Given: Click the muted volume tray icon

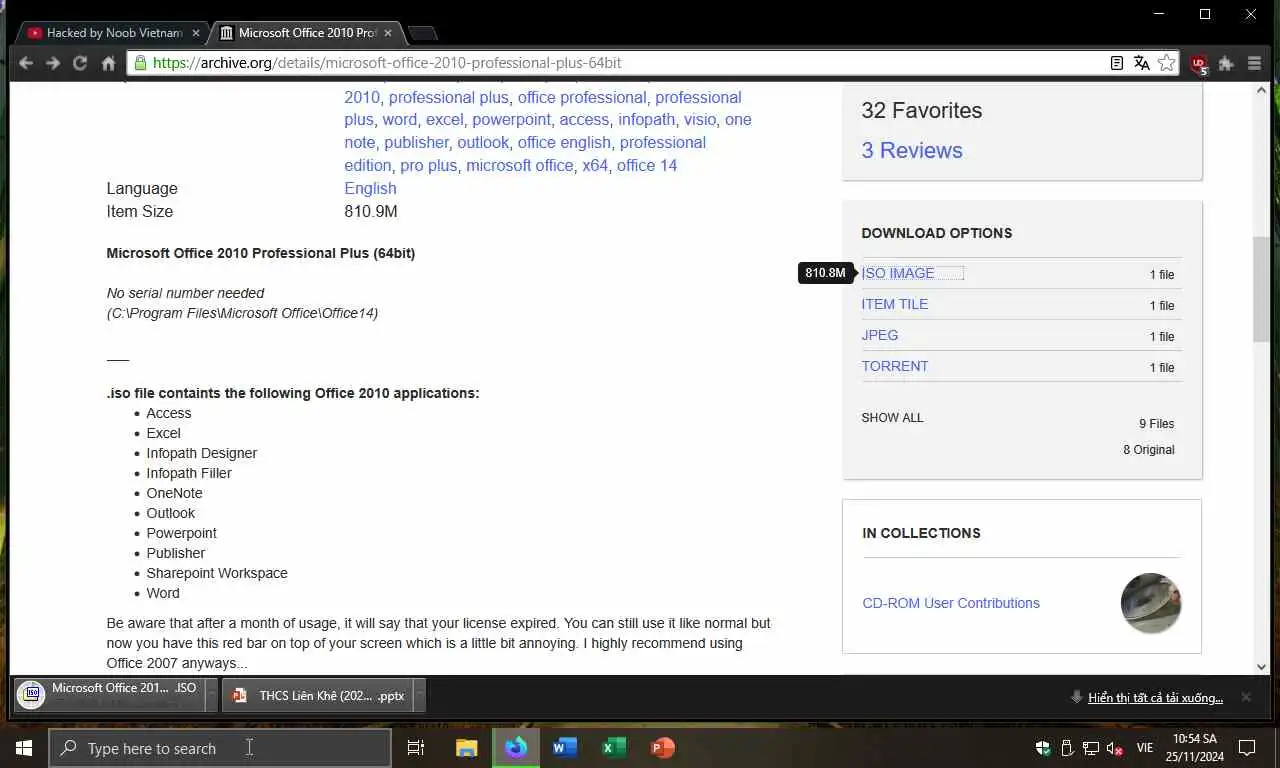Looking at the screenshot, I should [x=1115, y=748].
